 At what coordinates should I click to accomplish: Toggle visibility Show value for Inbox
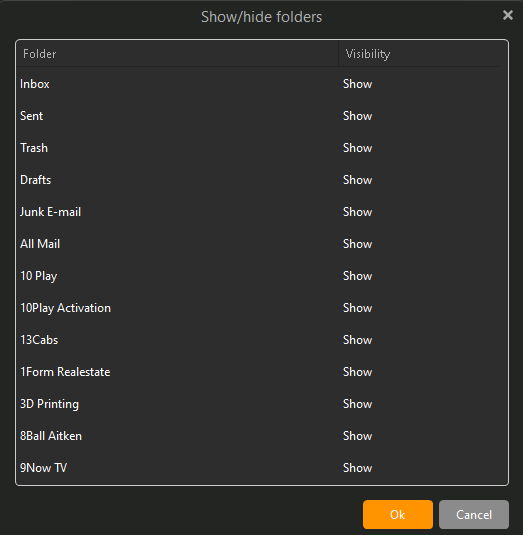coord(357,84)
